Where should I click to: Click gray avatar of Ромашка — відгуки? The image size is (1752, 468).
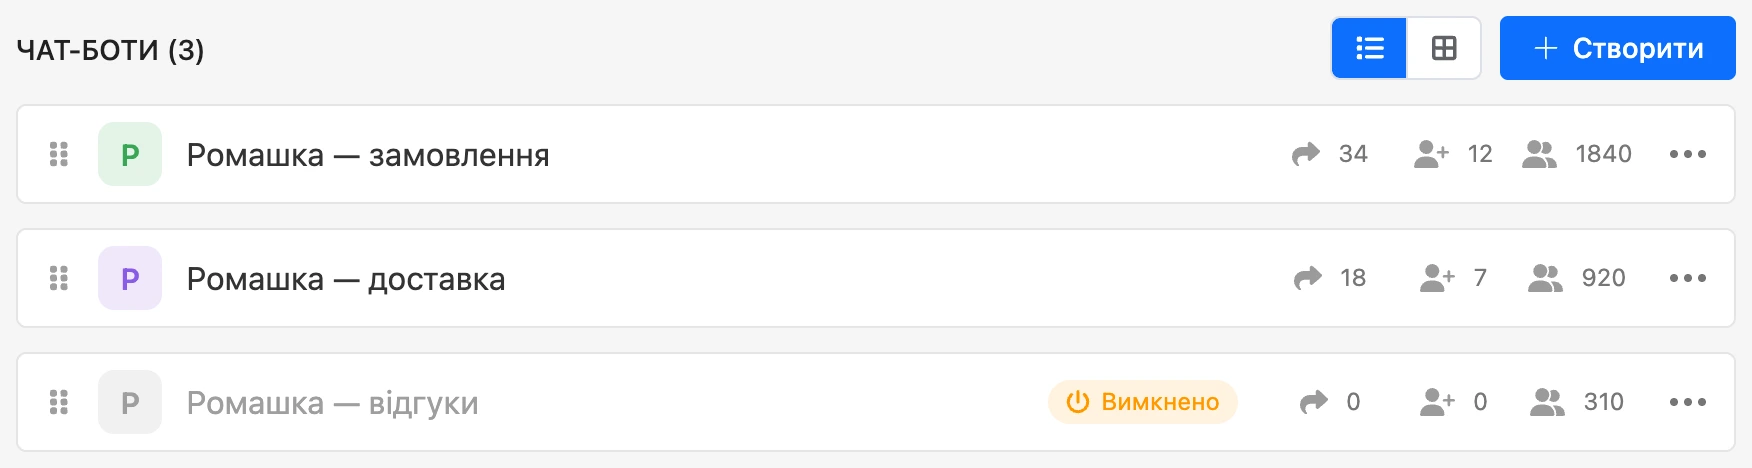coord(130,402)
